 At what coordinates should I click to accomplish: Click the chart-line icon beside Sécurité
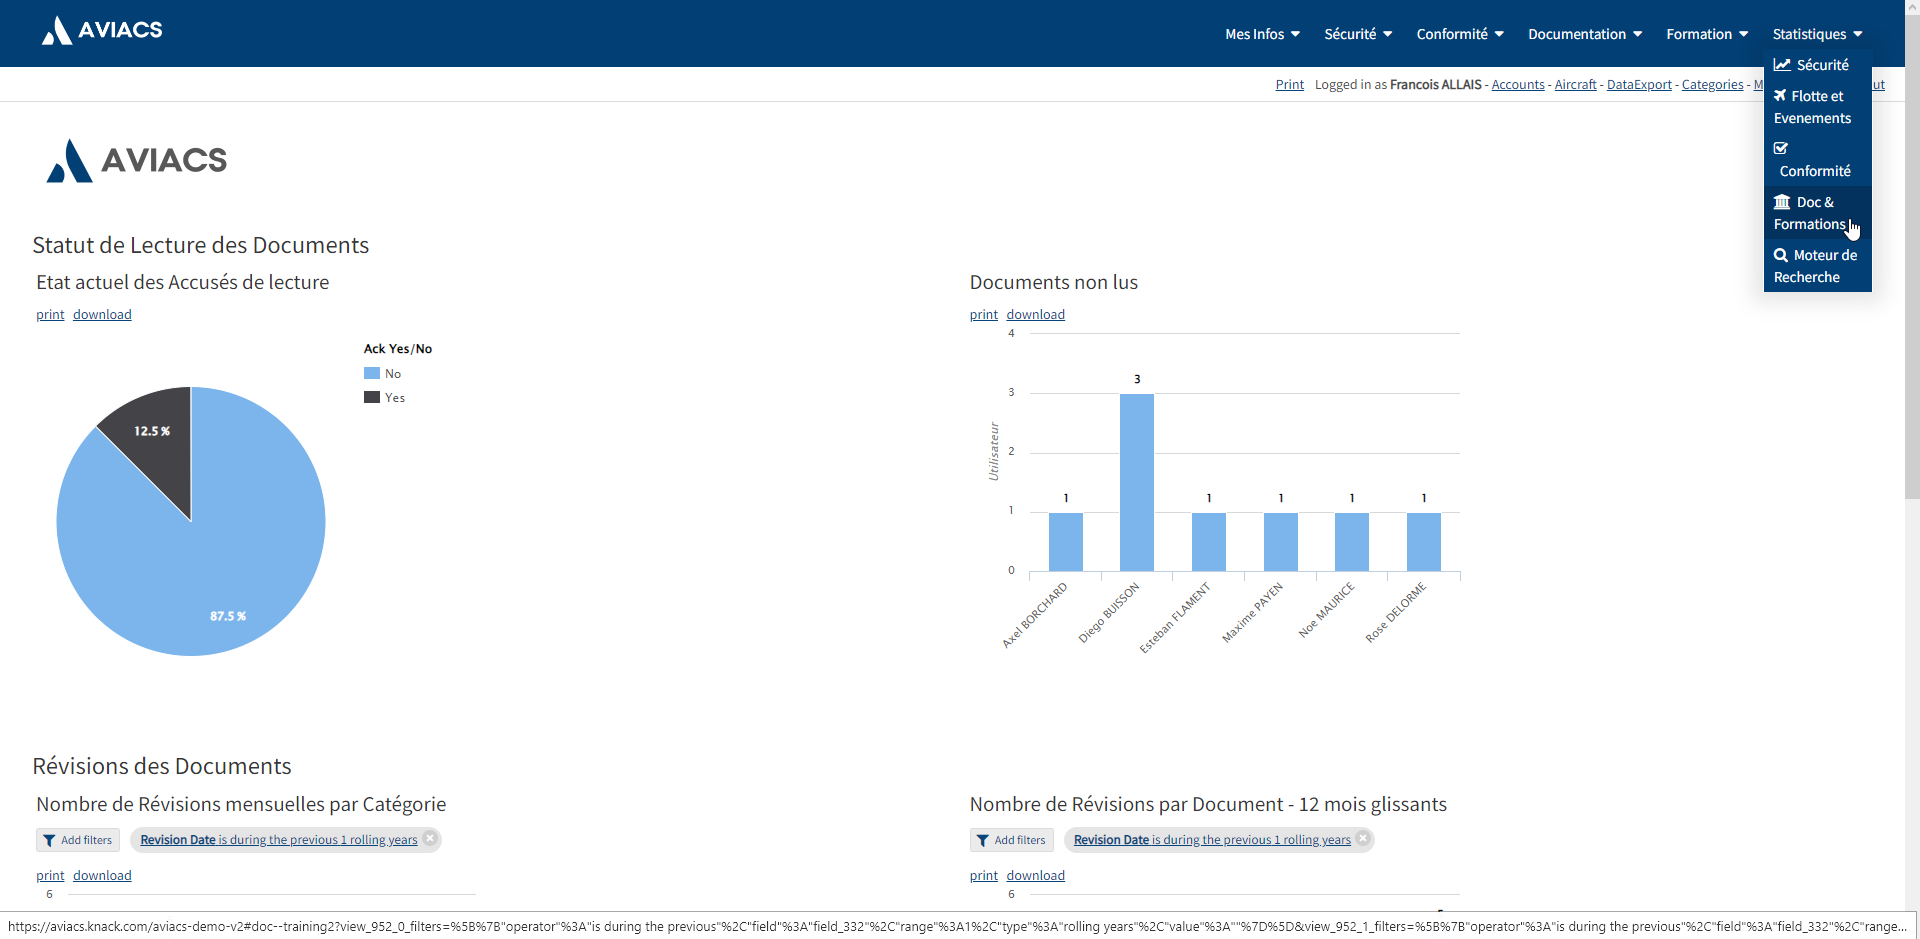click(1782, 65)
